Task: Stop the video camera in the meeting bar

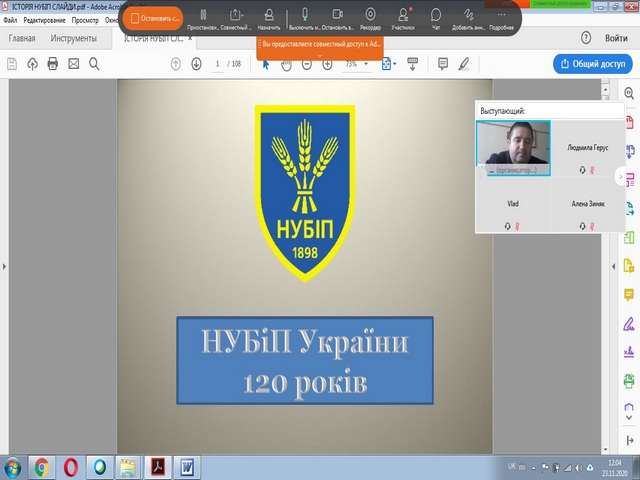Action: click(x=337, y=19)
